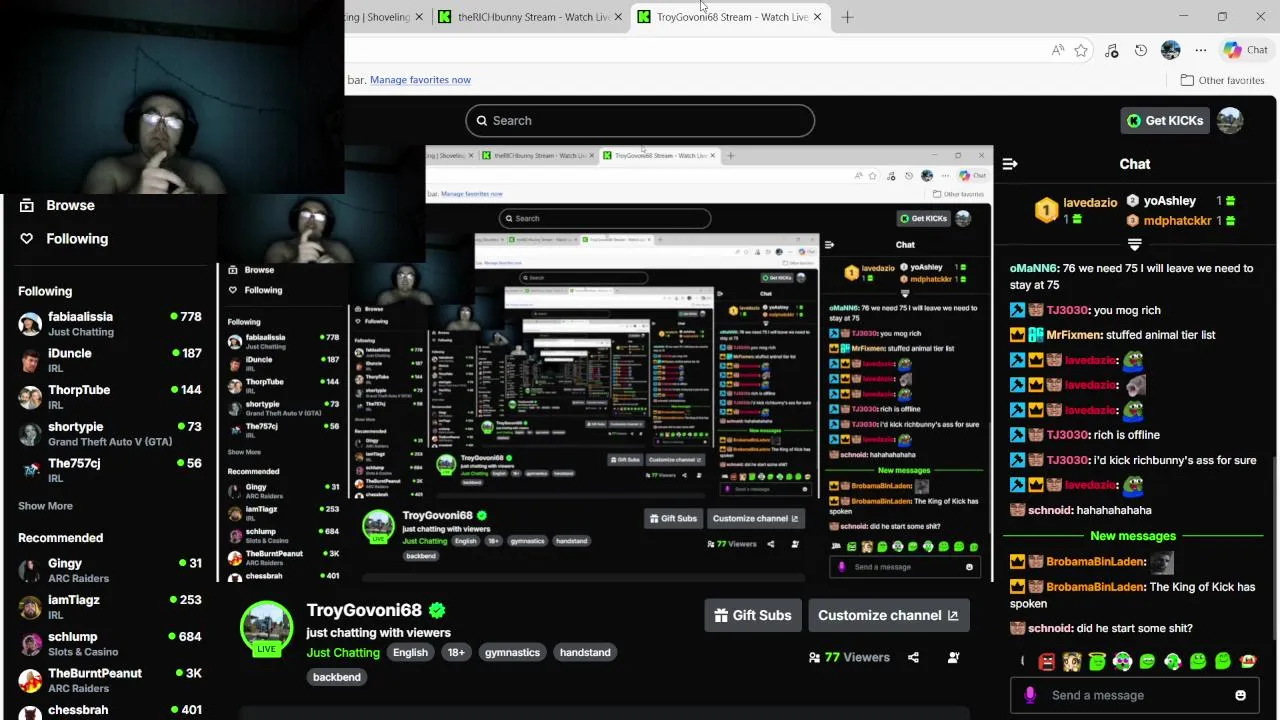Viewport: 1280px width, 720px height.
Task: Click the live stream video preview
Action: 605,364
